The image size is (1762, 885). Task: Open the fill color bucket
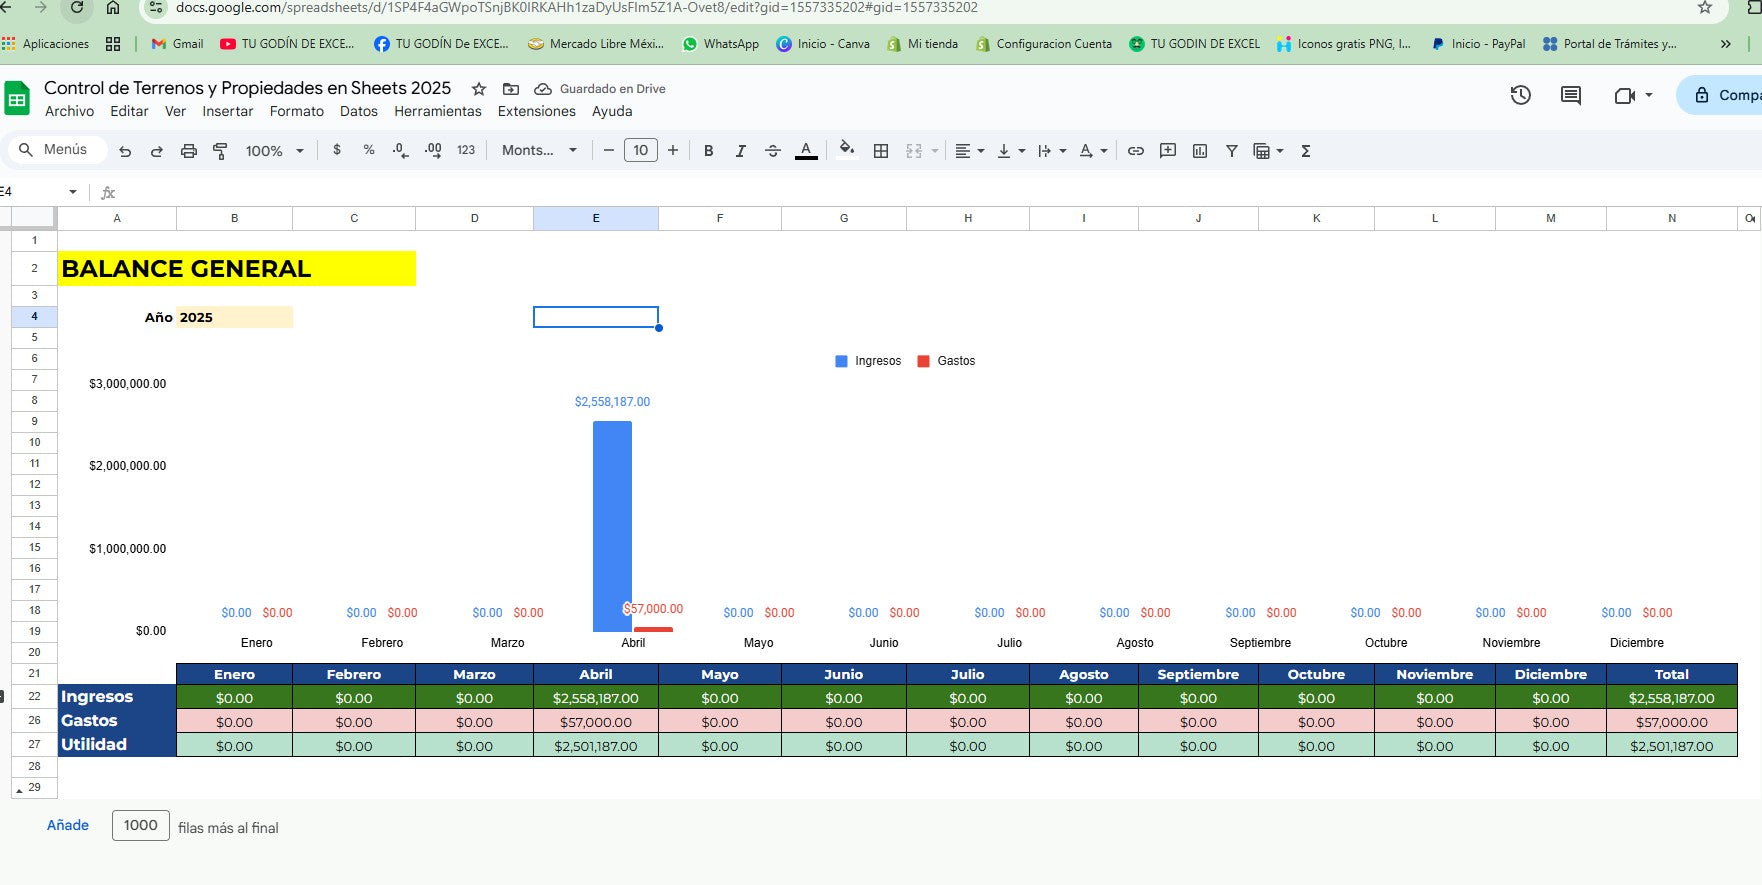(847, 150)
